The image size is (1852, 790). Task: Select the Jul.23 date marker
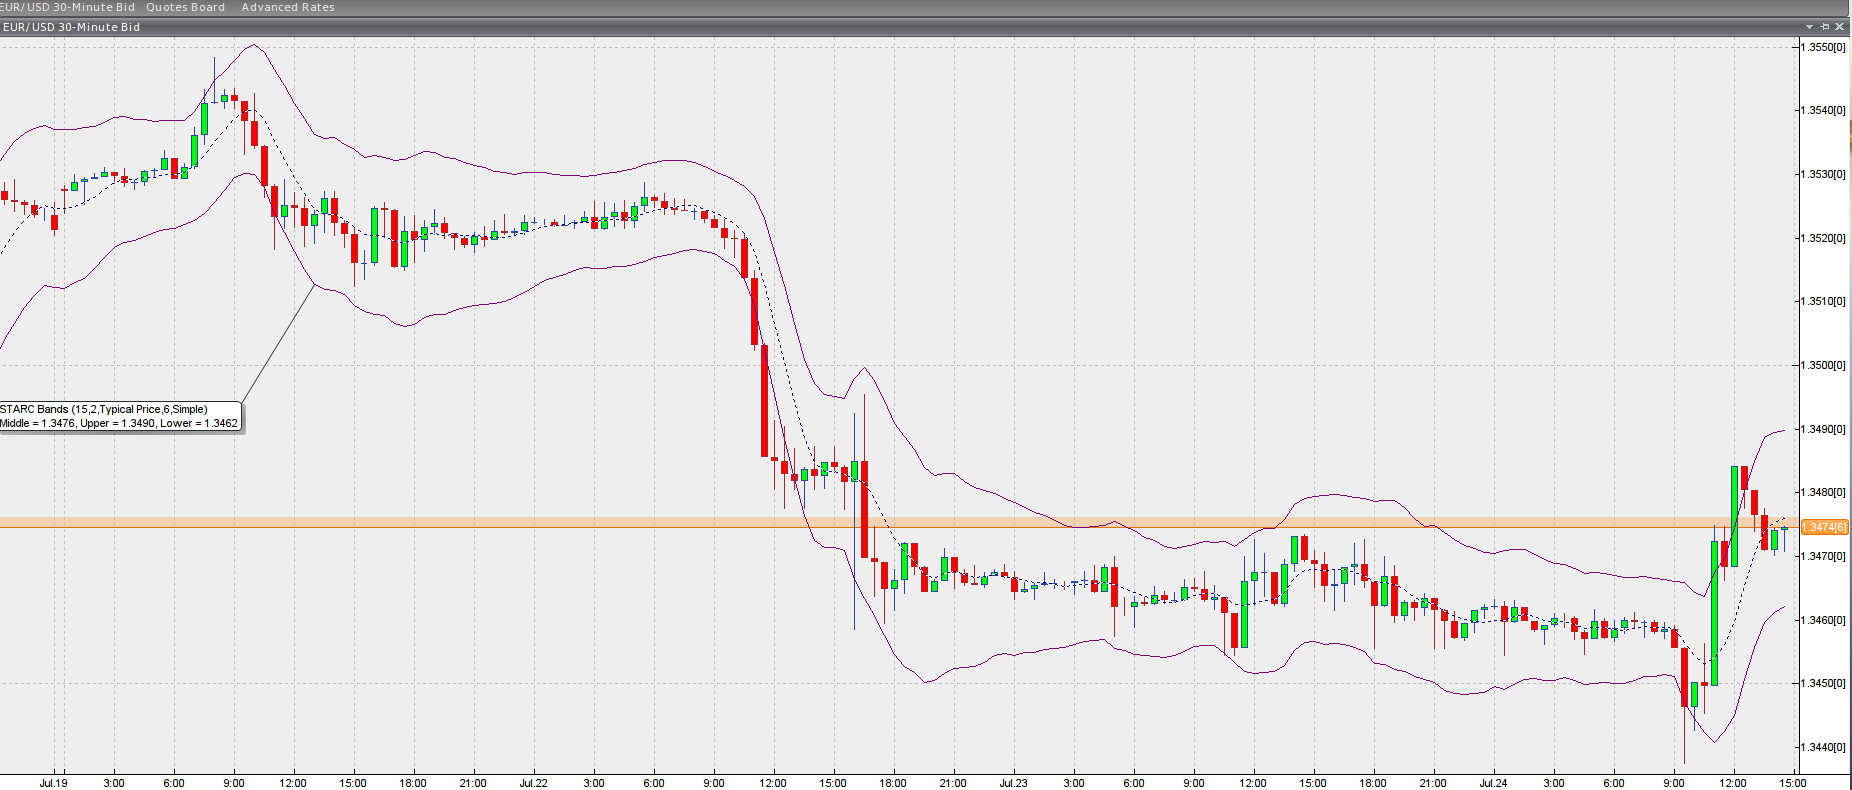click(1013, 783)
